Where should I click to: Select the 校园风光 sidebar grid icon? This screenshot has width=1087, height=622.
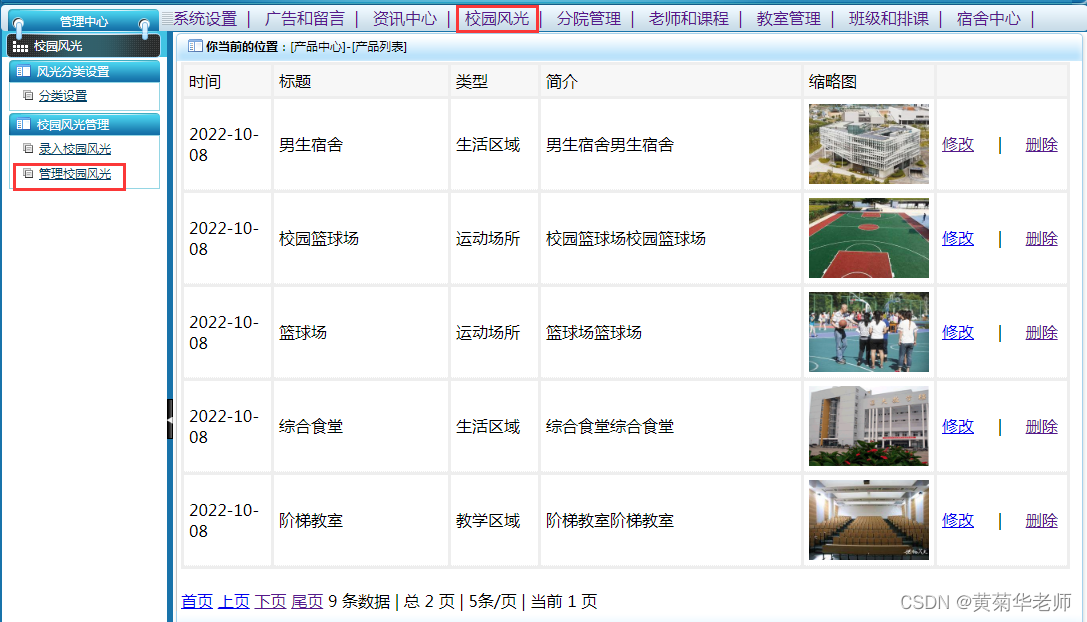coord(19,47)
